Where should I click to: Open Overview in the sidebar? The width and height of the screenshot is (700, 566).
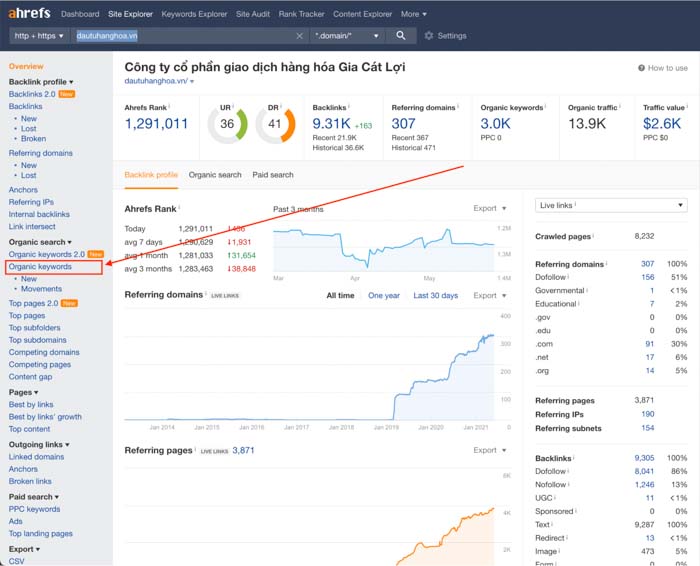pos(26,66)
